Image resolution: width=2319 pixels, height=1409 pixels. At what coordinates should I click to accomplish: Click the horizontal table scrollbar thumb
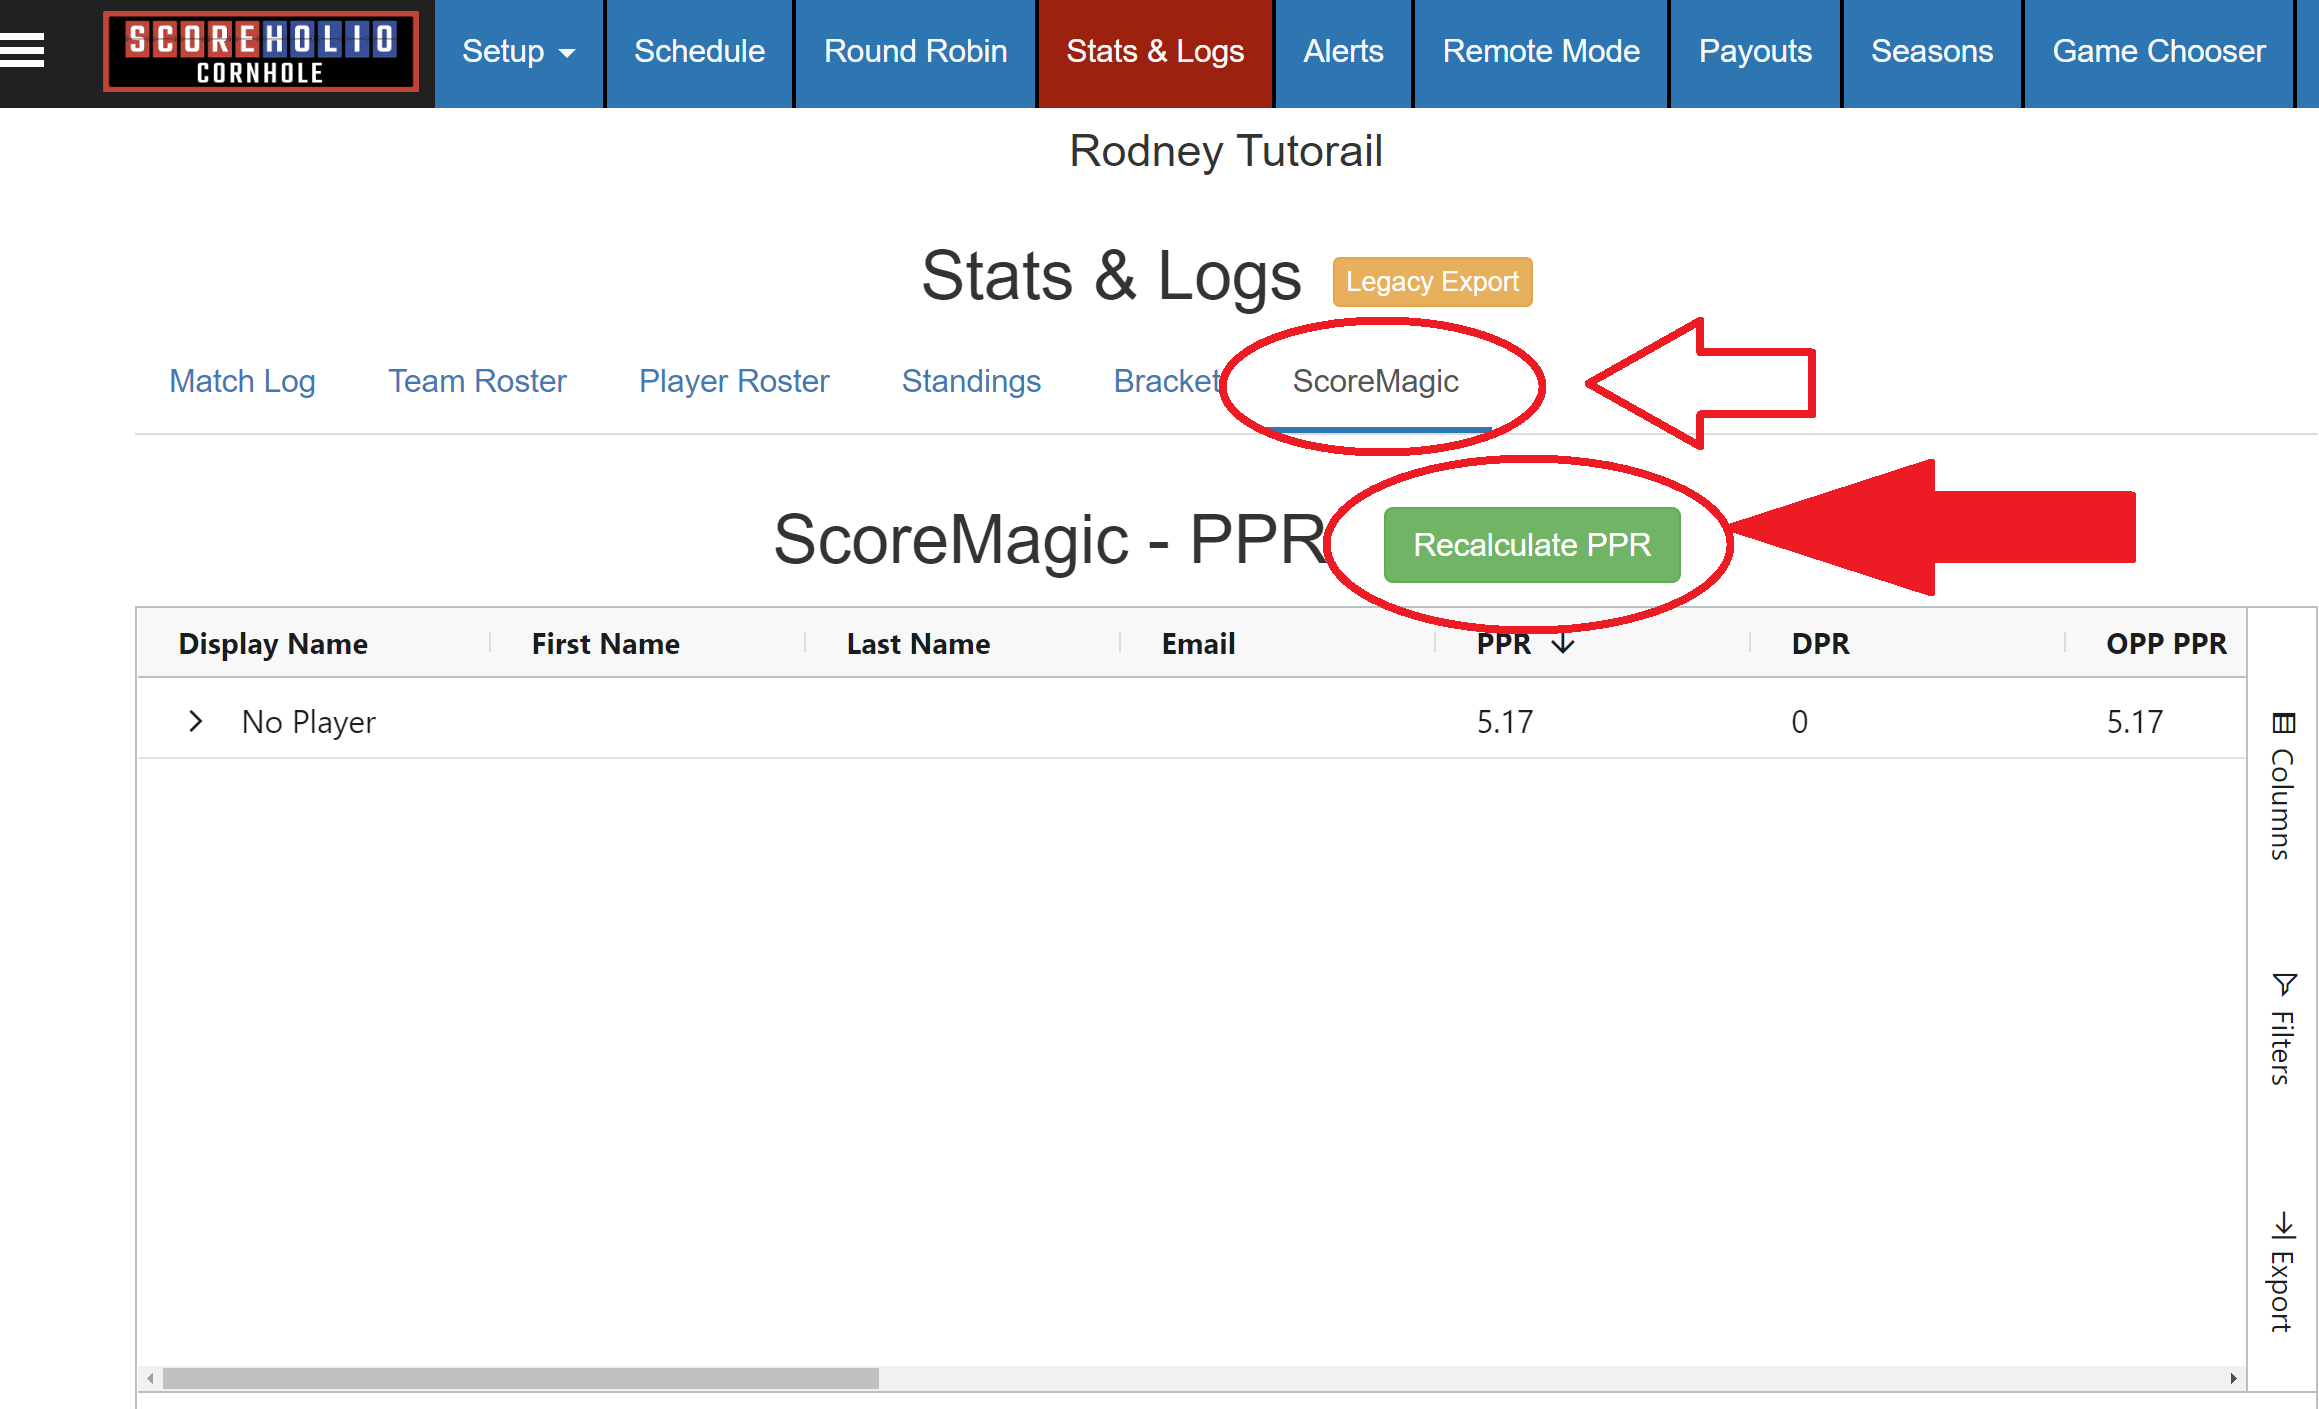point(520,1378)
